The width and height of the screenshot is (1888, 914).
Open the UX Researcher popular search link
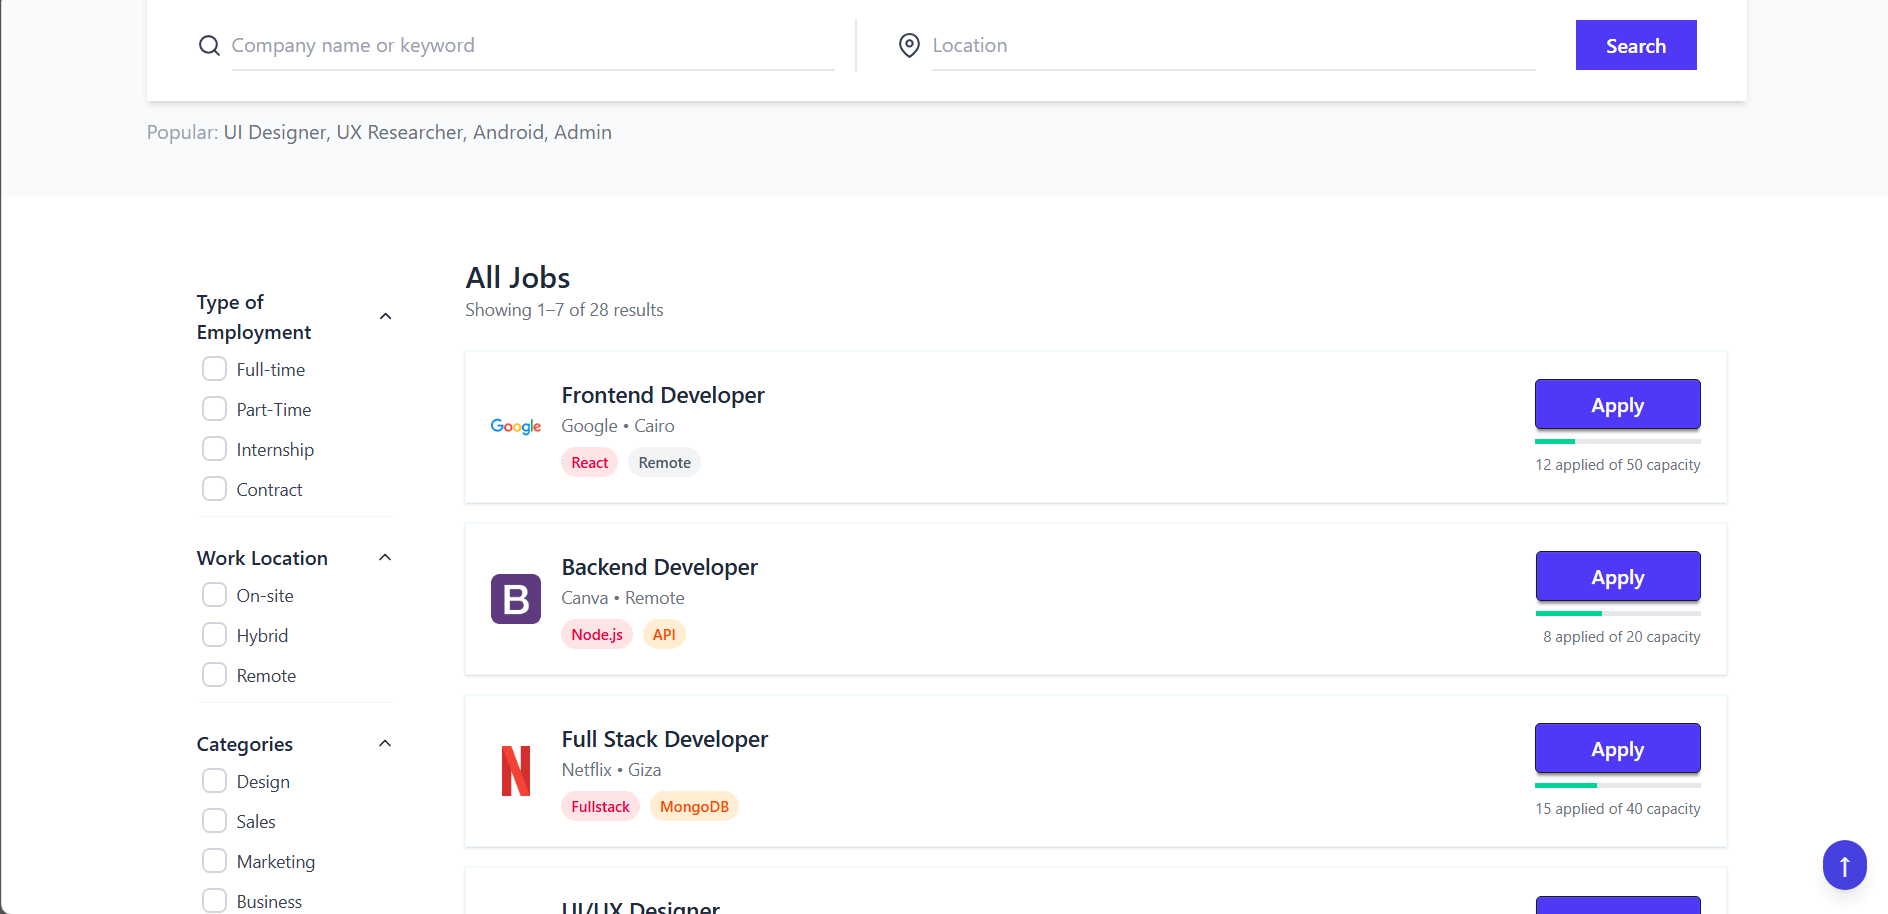click(400, 133)
